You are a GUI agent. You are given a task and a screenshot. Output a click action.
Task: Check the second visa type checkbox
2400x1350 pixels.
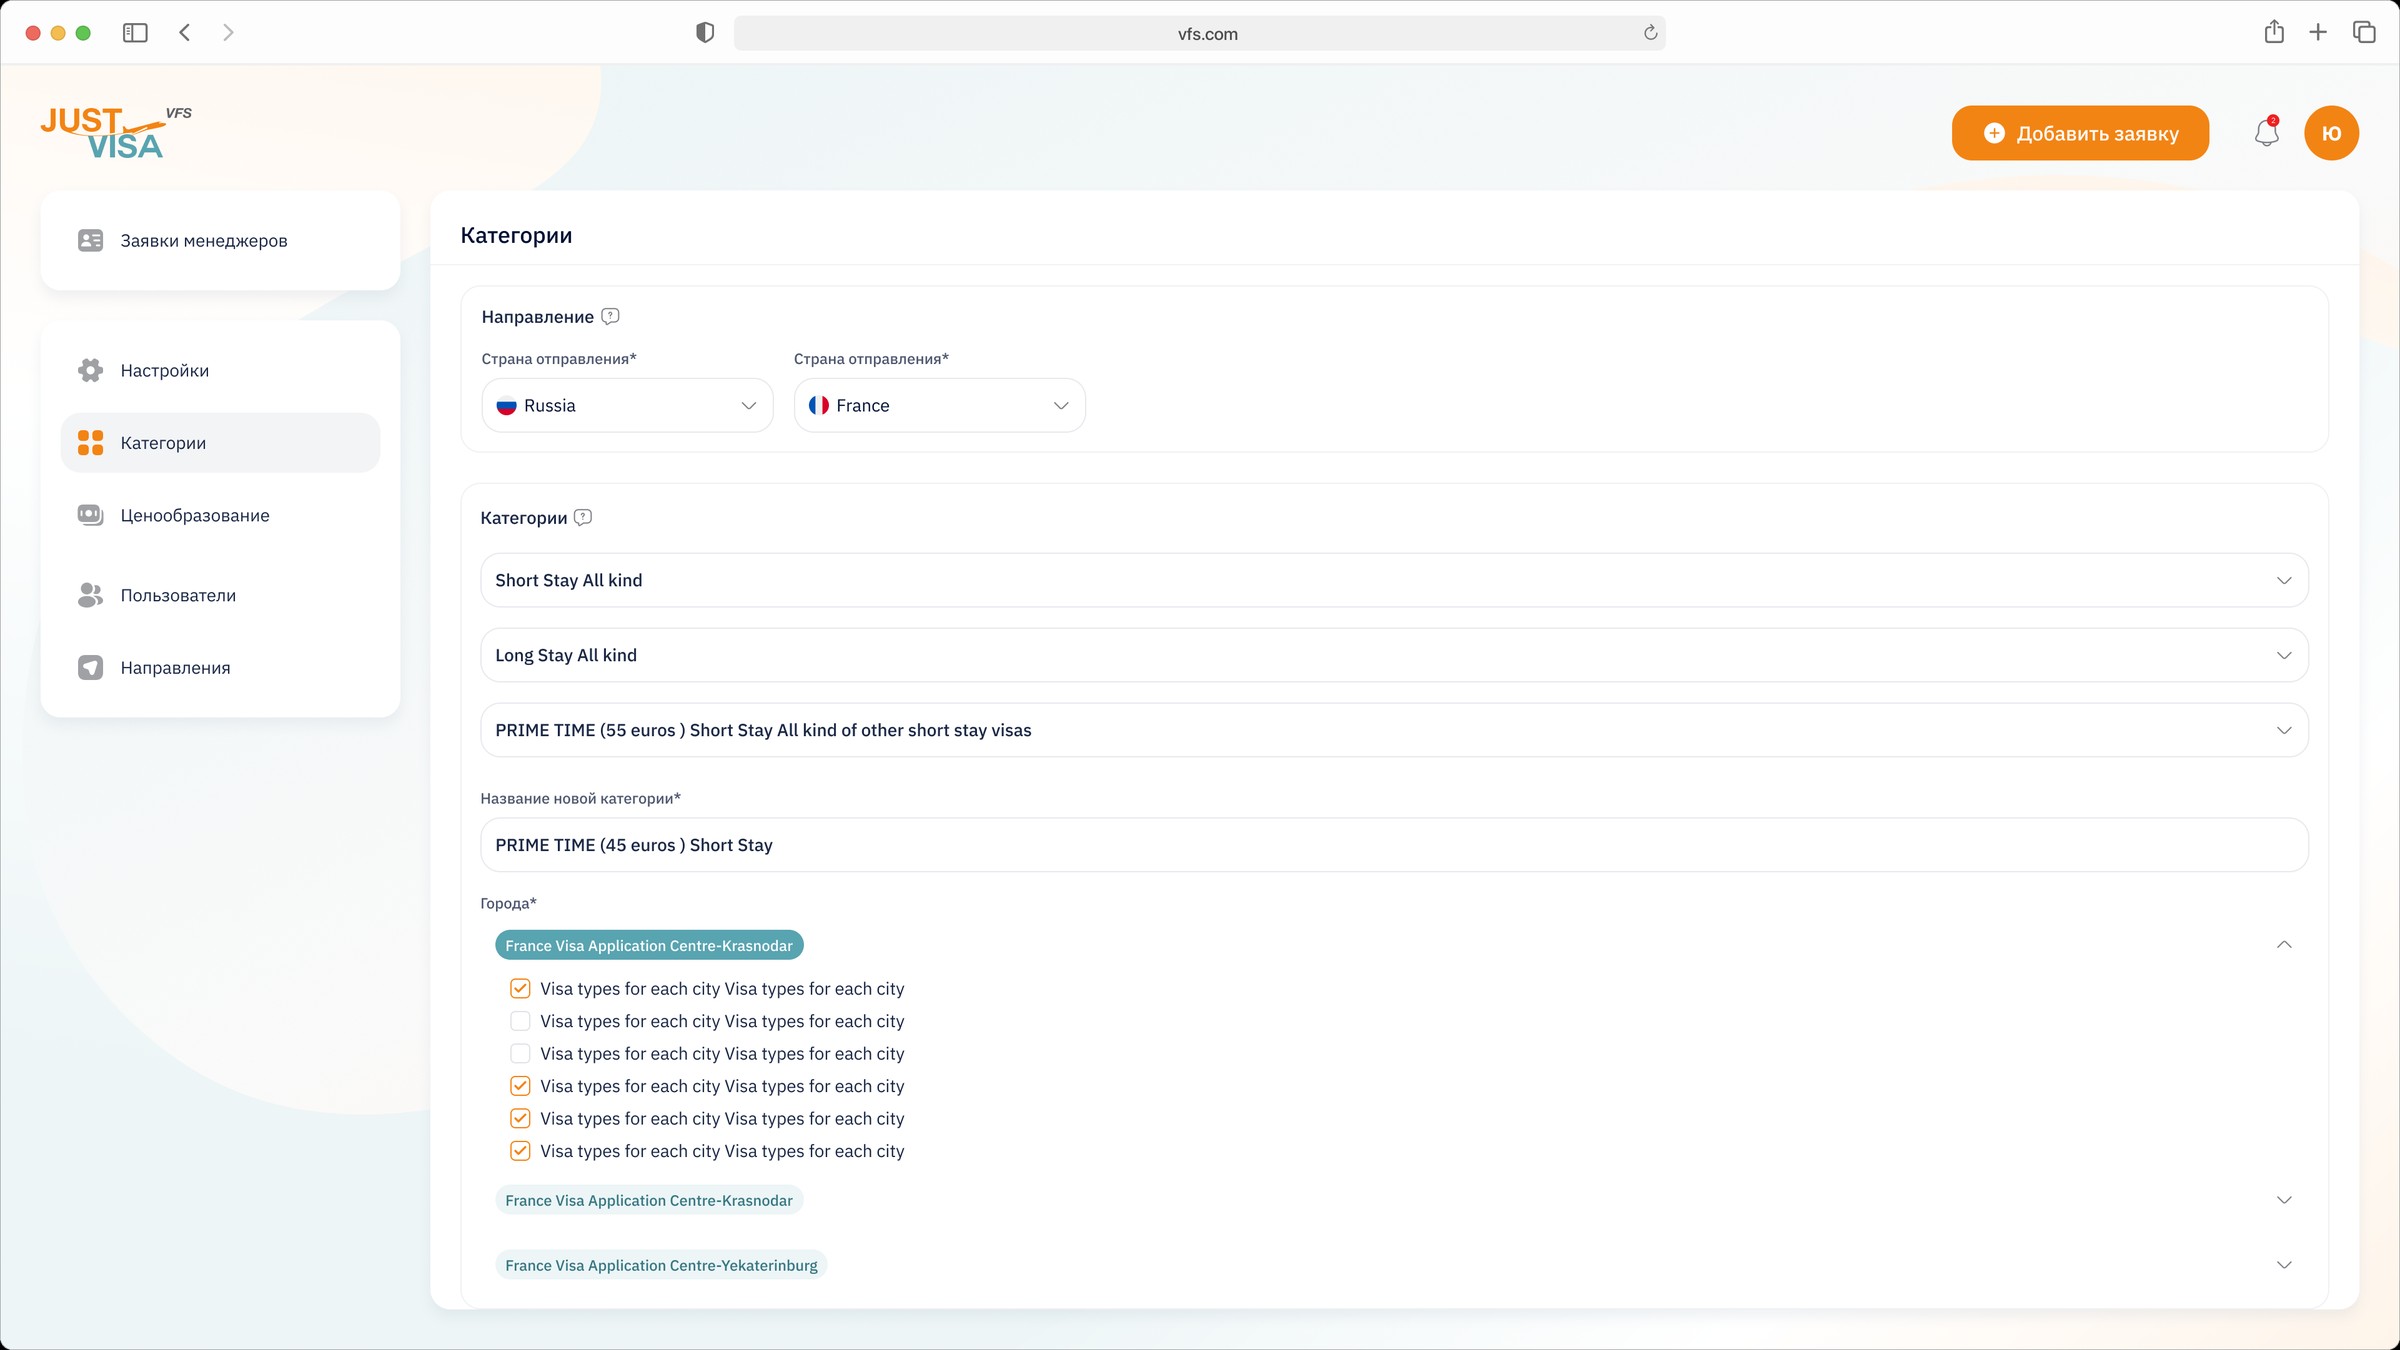(x=520, y=1021)
